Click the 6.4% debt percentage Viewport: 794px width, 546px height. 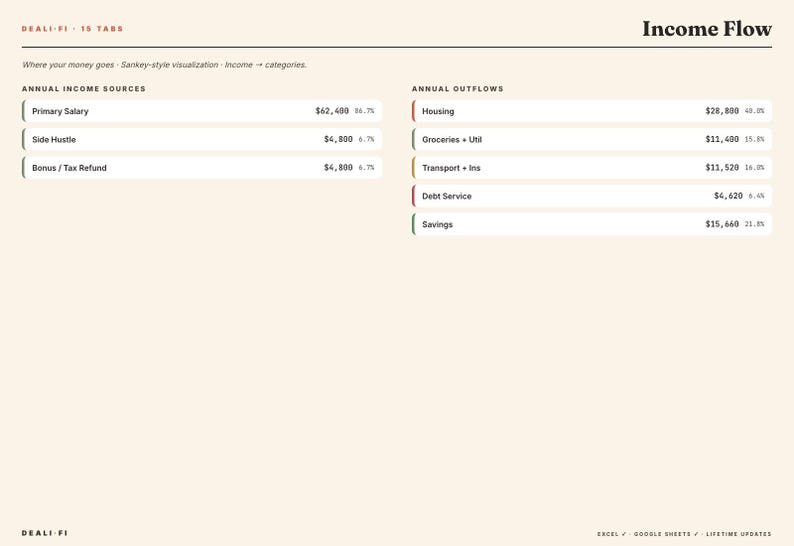point(757,196)
